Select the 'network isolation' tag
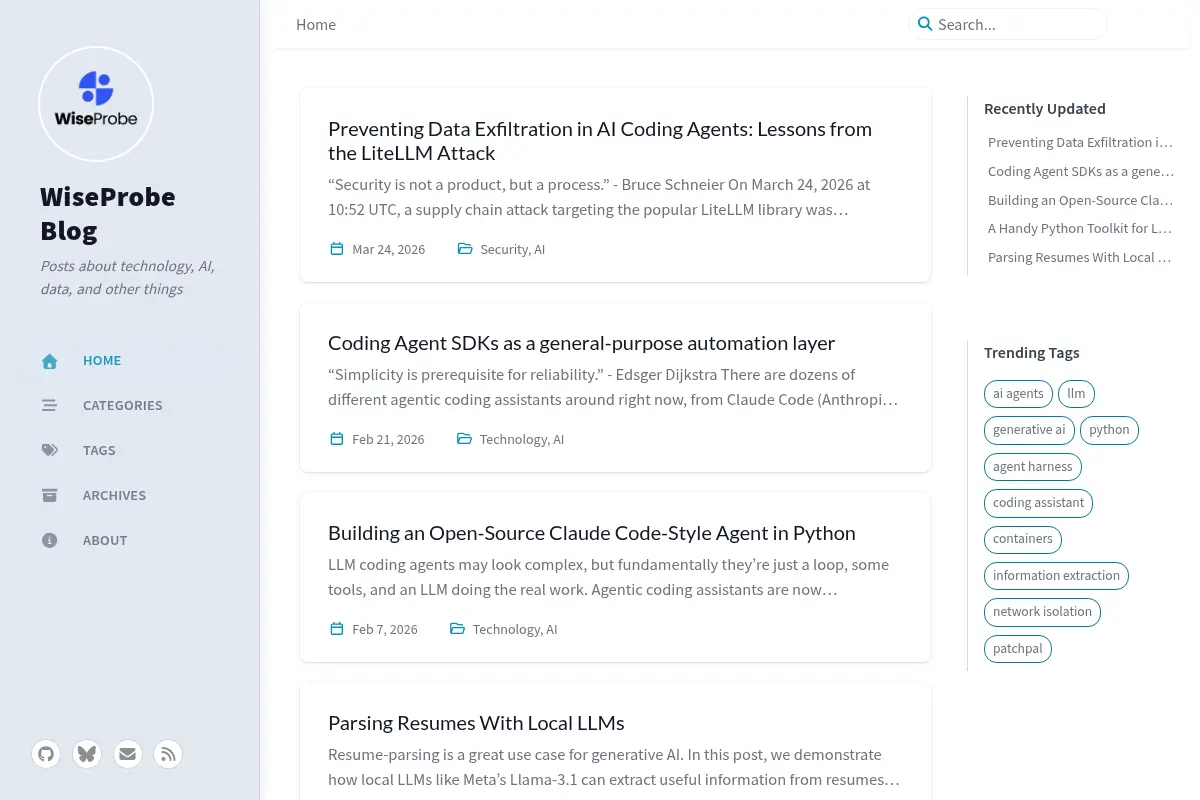Image resolution: width=1200 pixels, height=800 pixels. (1042, 612)
